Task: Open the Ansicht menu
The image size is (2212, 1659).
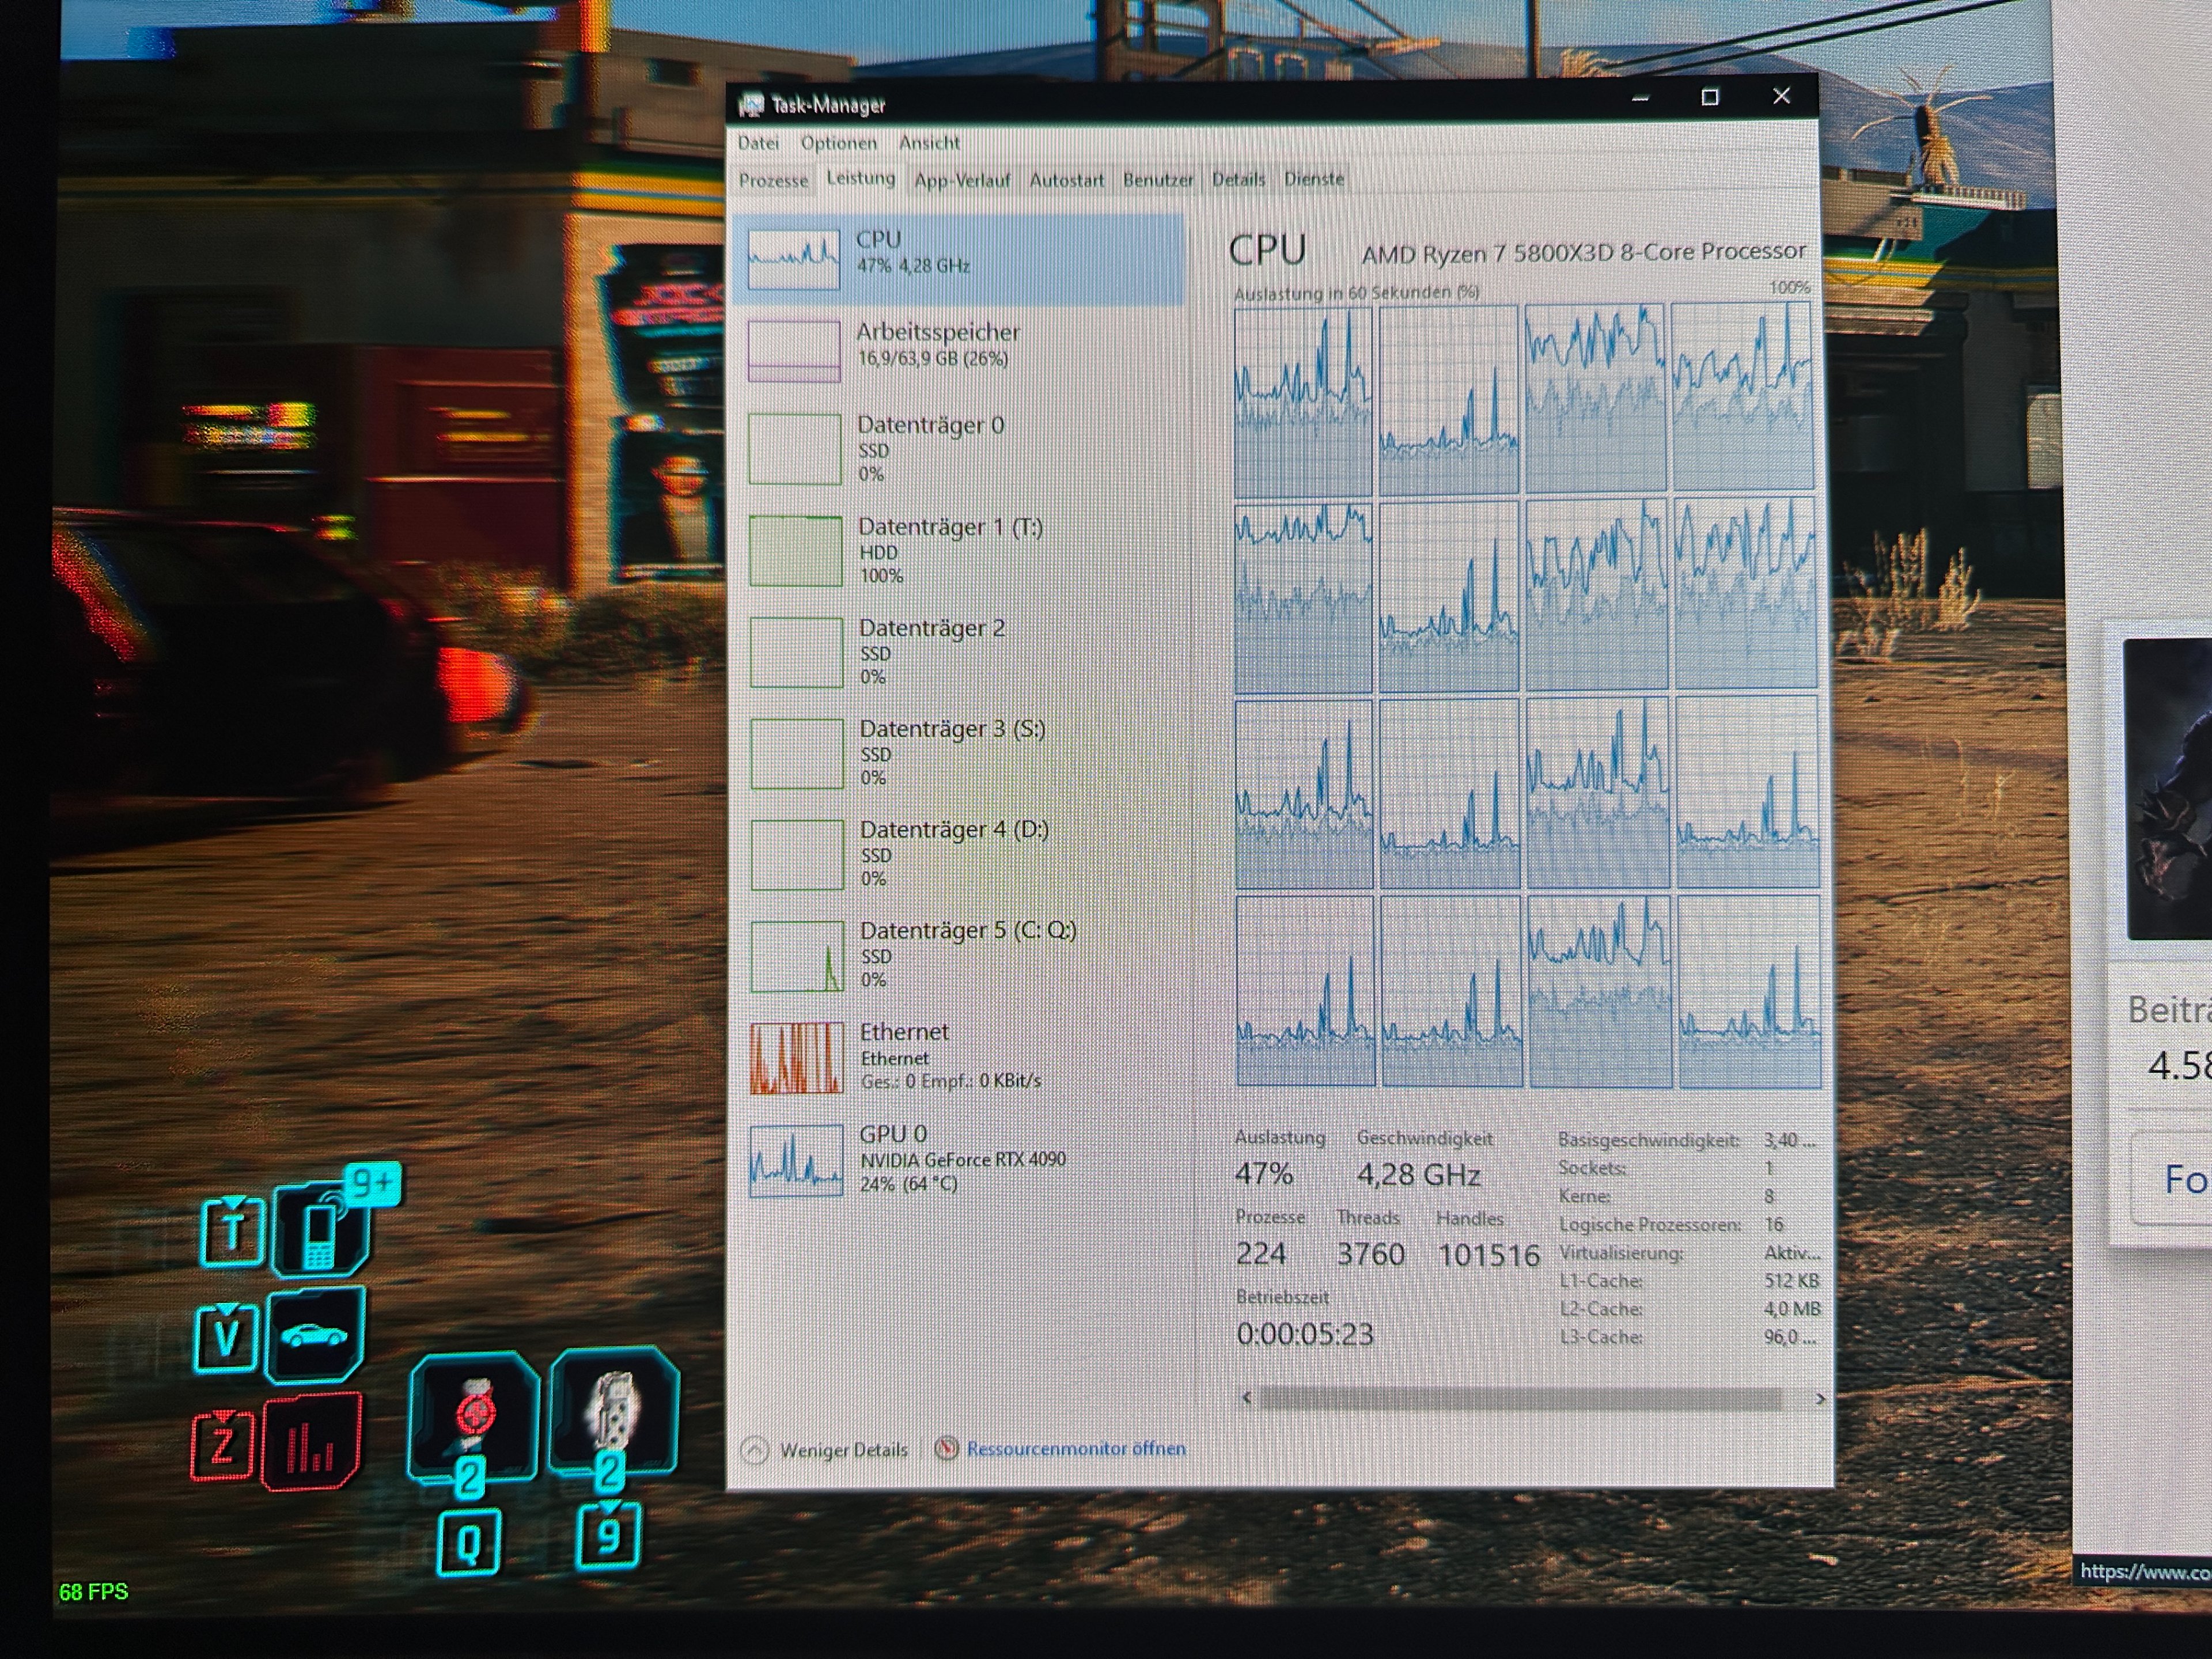Action: 929,143
